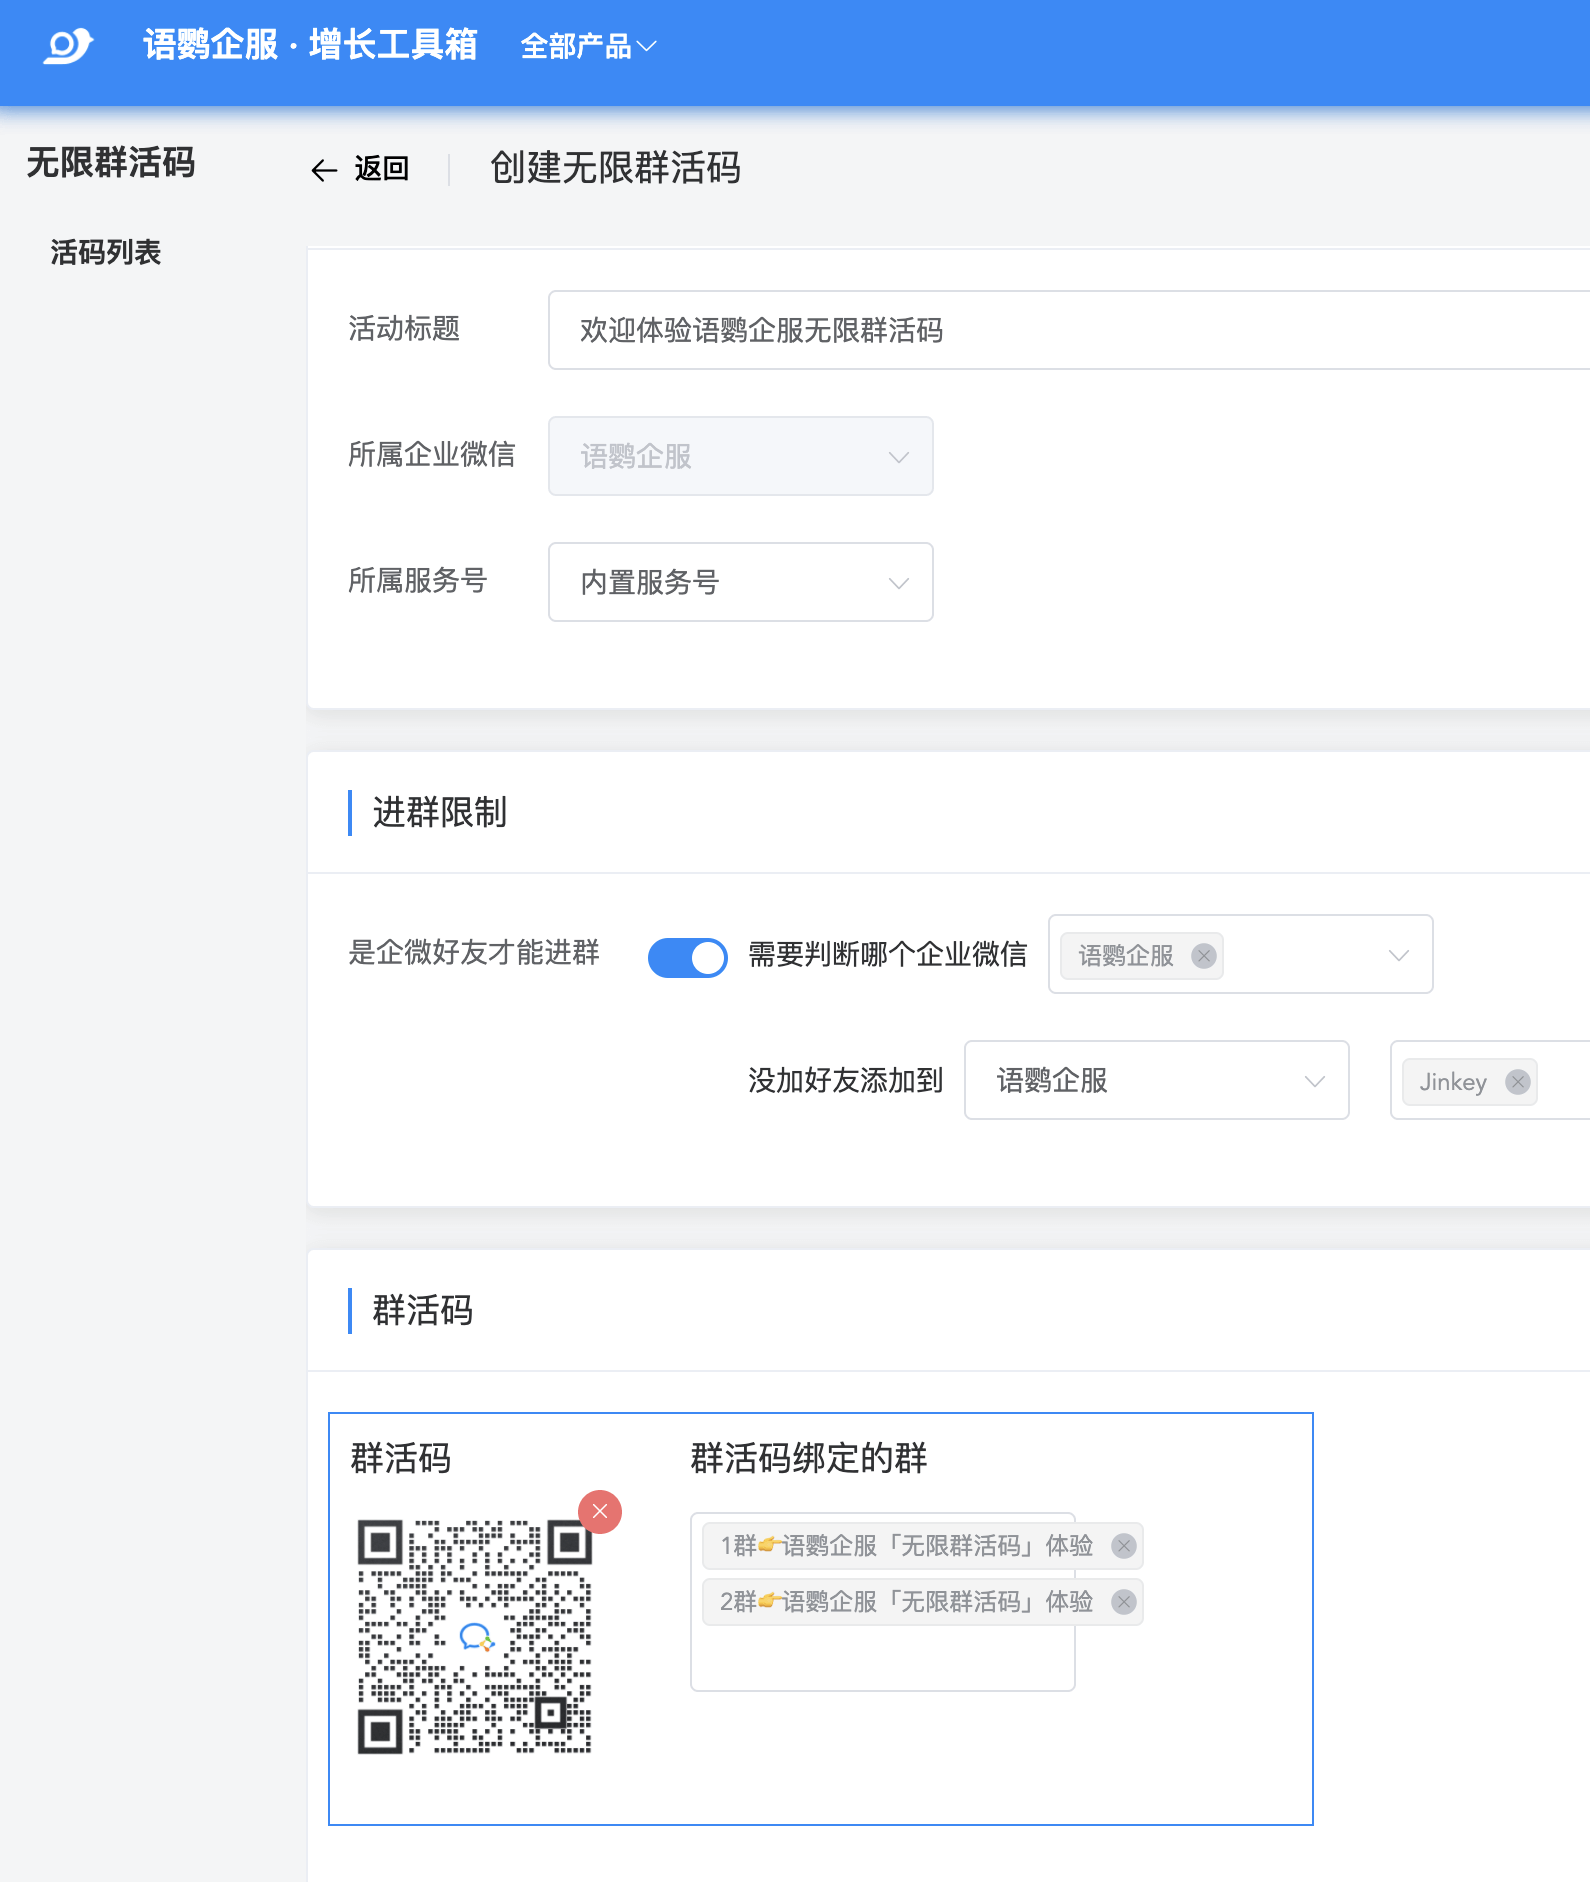This screenshot has width=1590, height=1882.
Task: Click the WeChat Work icon in QR code center
Action: [x=476, y=1637]
